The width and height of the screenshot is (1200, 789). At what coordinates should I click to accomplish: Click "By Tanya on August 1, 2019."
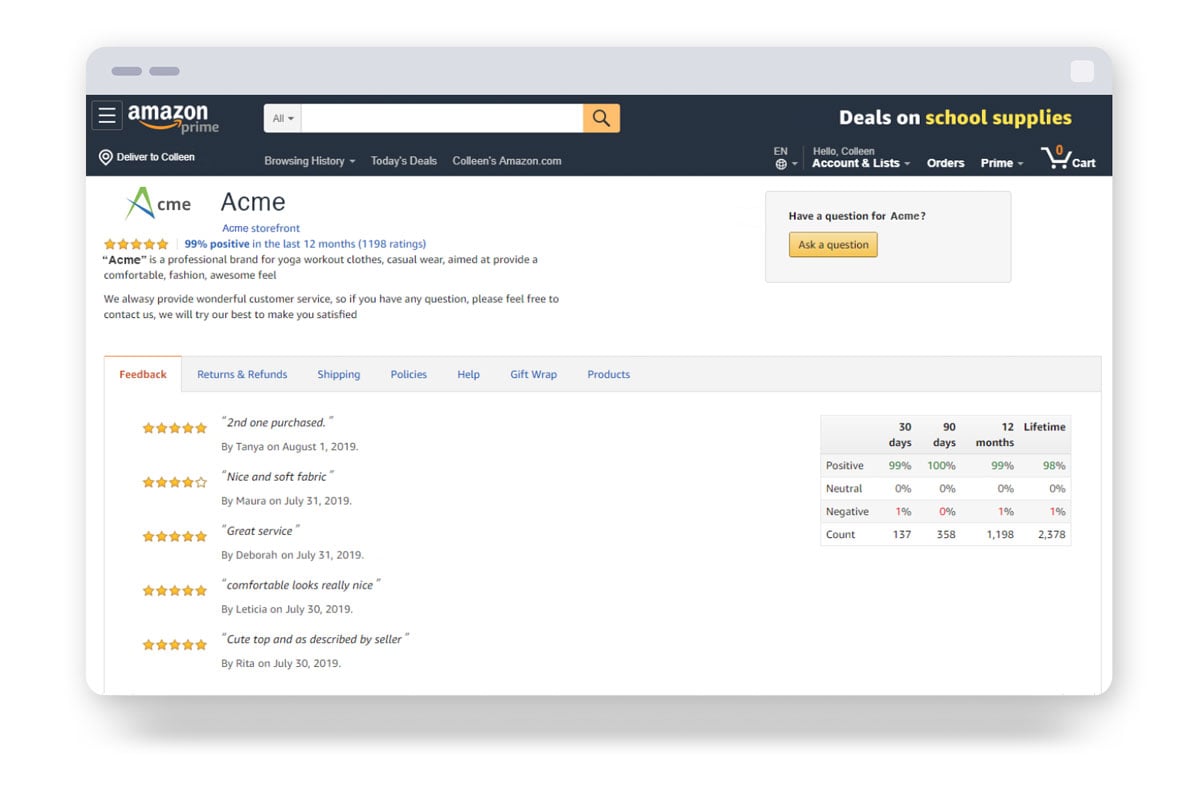tap(289, 447)
